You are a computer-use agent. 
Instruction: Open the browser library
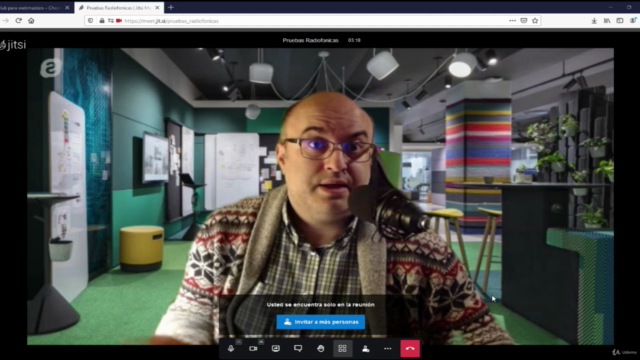pyautogui.click(x=607, y=21)
